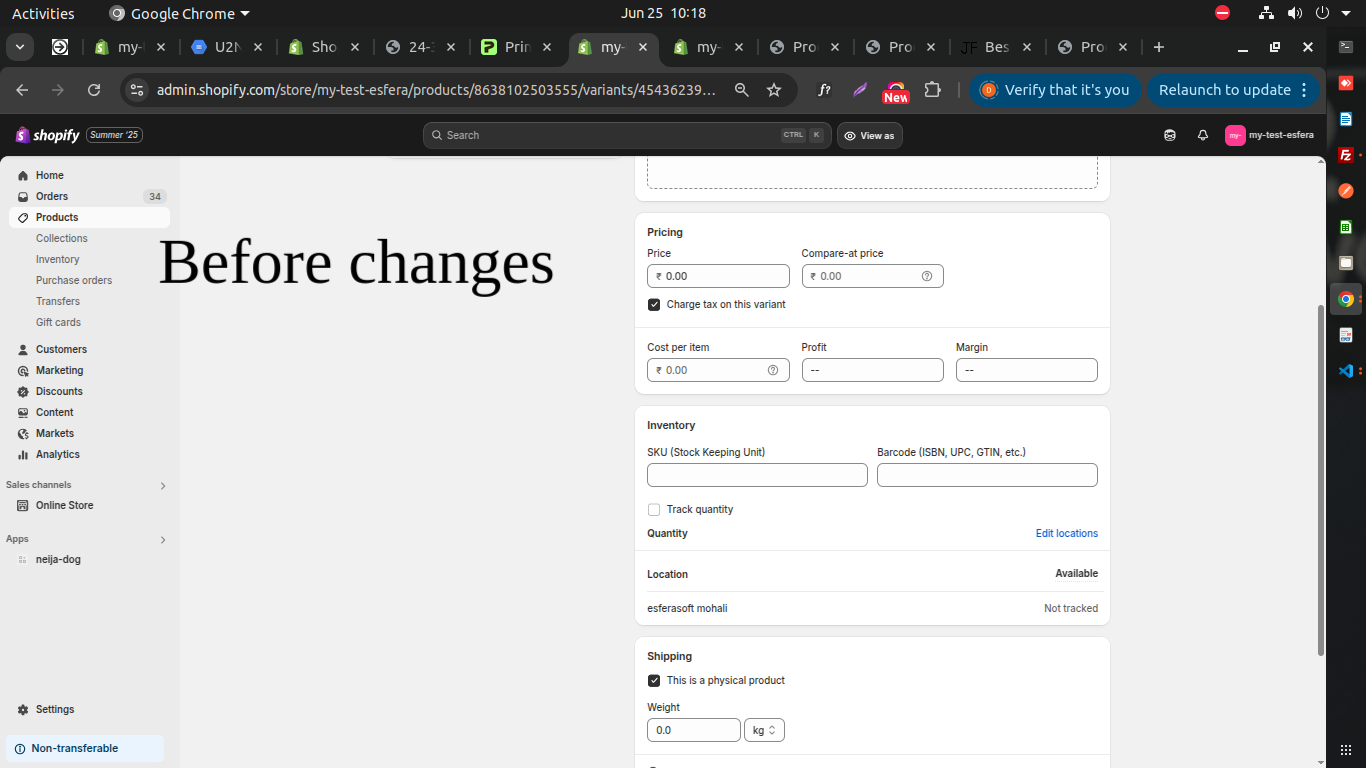This screenshot has height=768, width=1366.
Task: Open Visual Studio Code from the dock
Action: point(1346,371)
